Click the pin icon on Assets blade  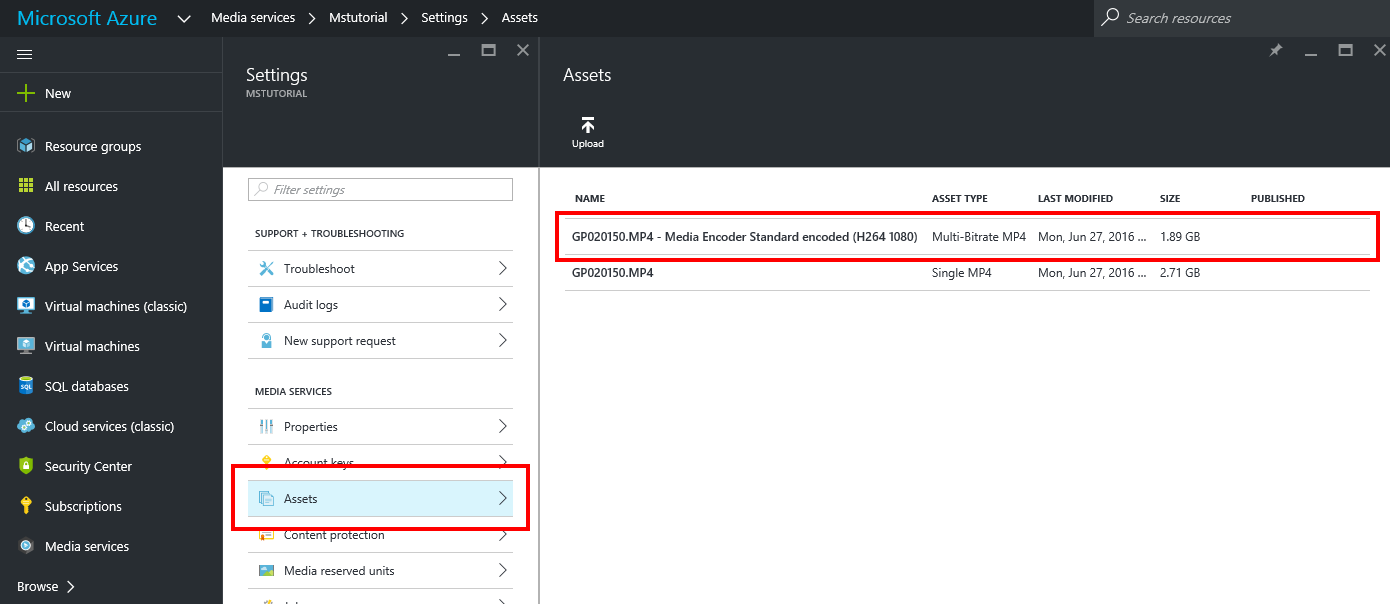pos(1276,50)
